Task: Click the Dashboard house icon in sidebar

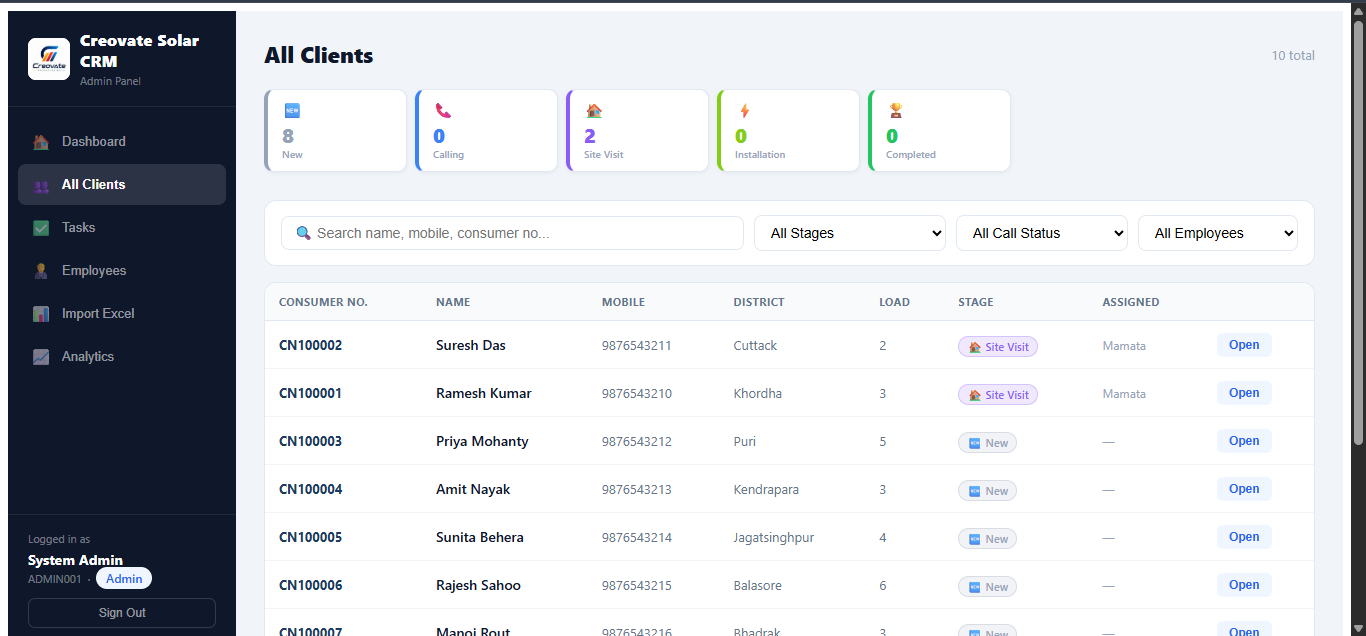Action: (x=41, y=142)
